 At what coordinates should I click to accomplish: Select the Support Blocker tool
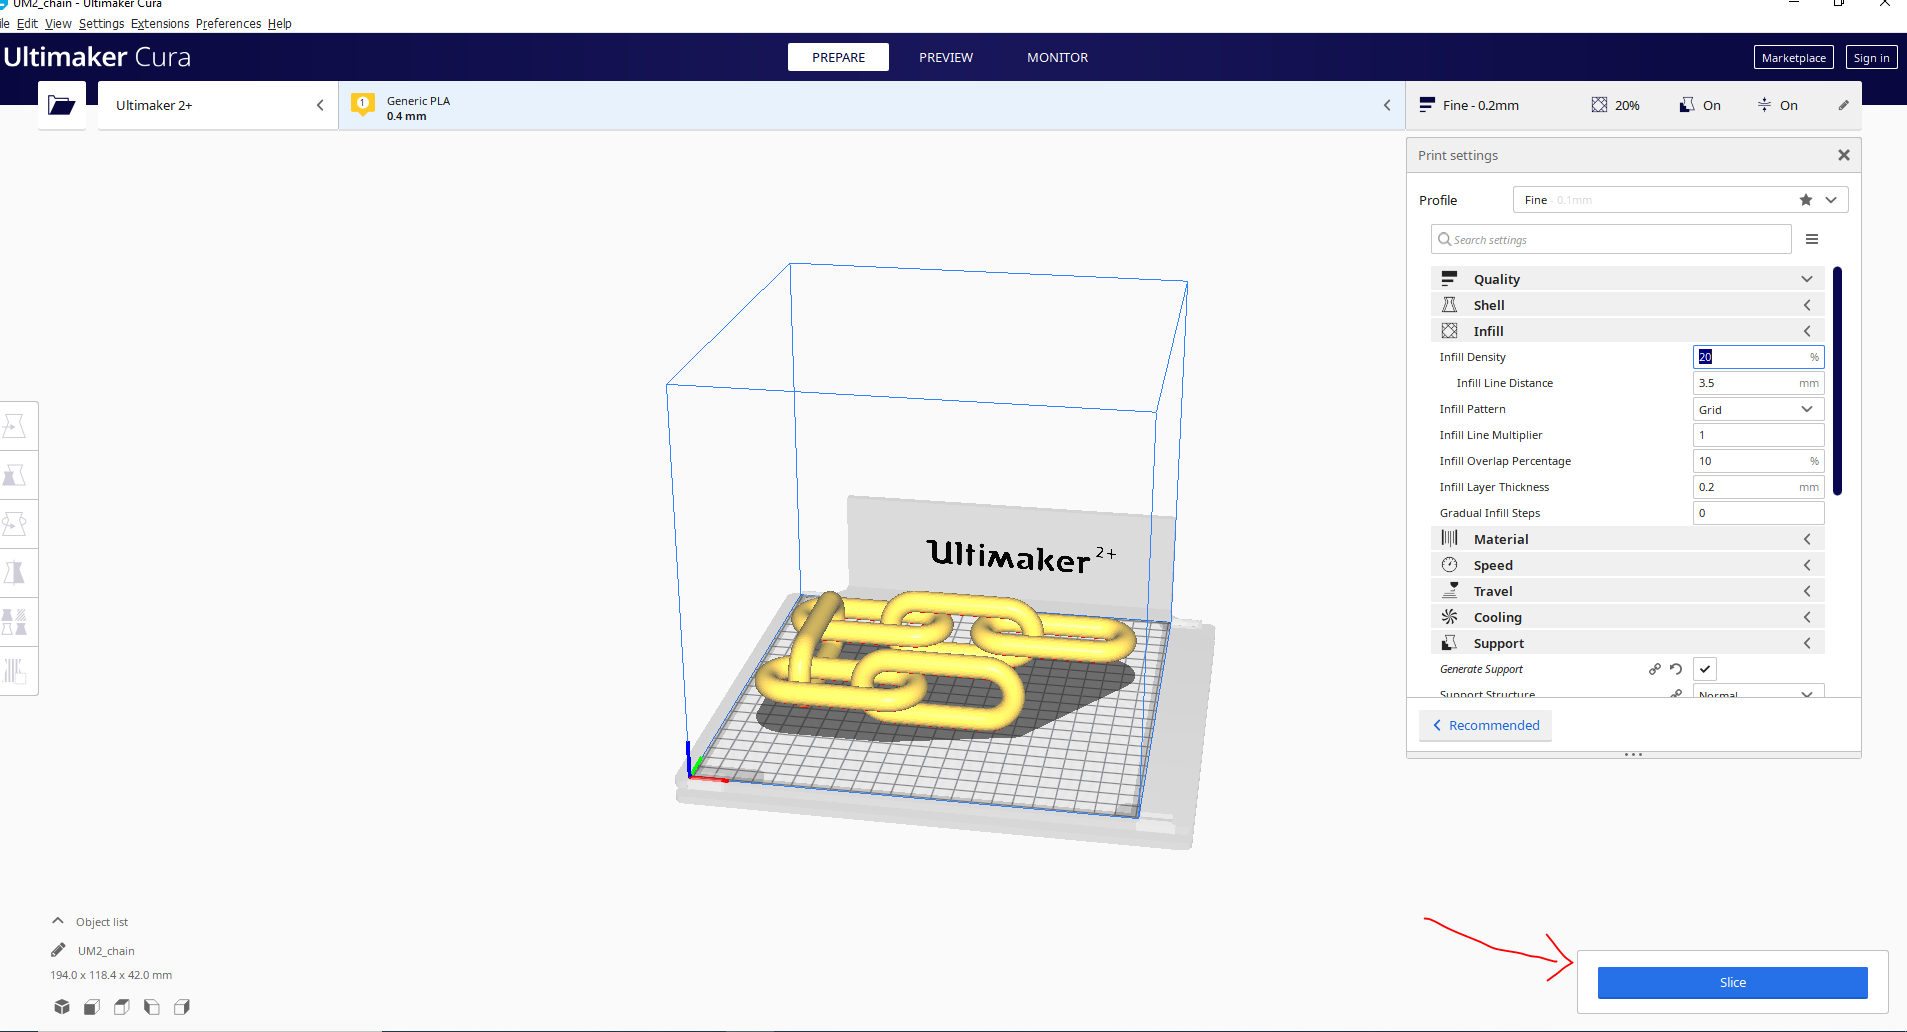point(15,670)
